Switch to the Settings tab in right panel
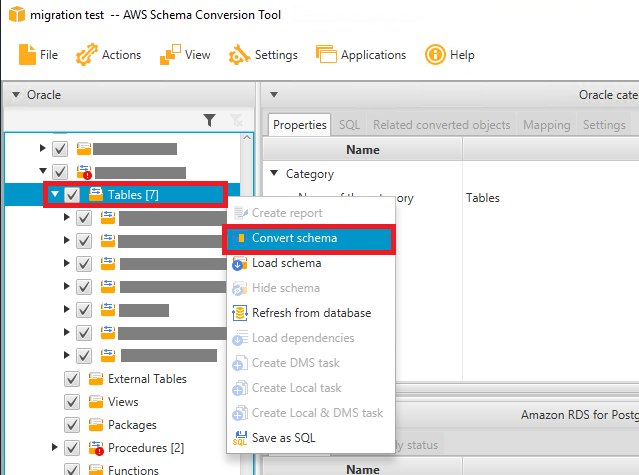Screen dimensions: 639x475 pos(604,125)
